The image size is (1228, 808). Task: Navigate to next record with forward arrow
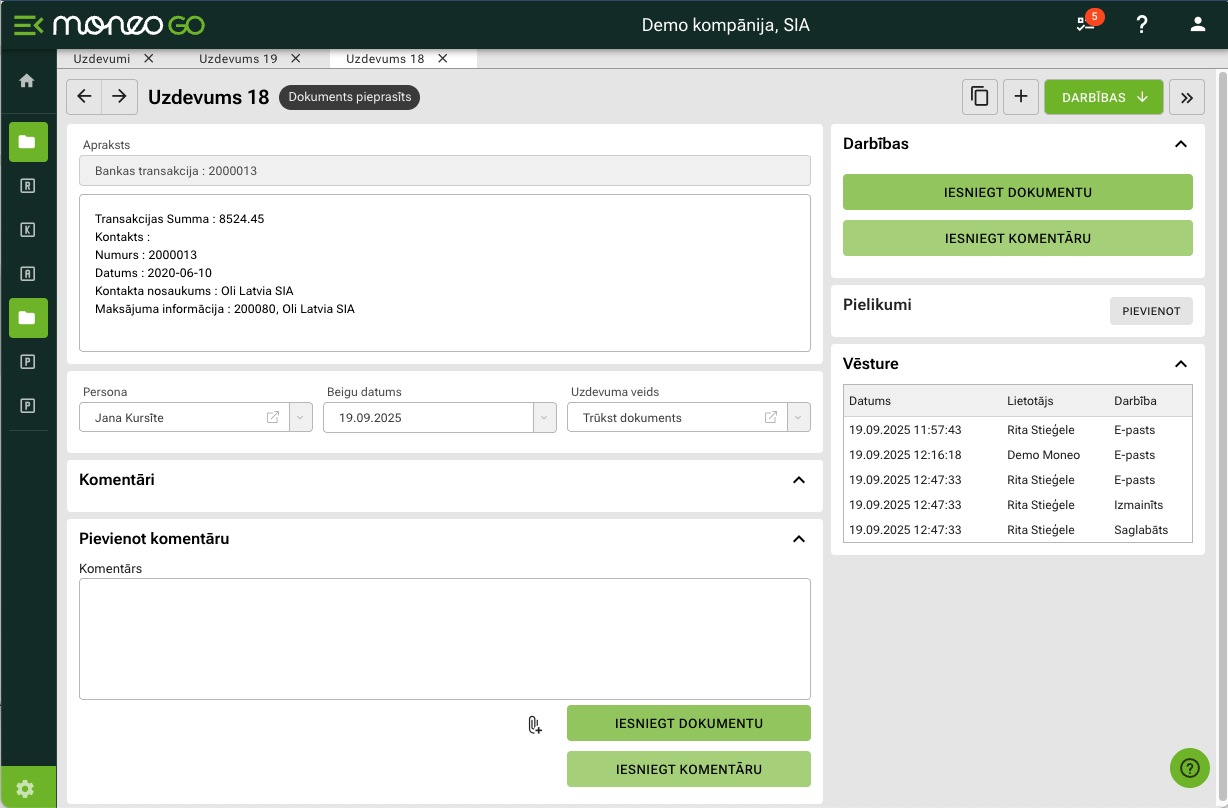(119, 97)
